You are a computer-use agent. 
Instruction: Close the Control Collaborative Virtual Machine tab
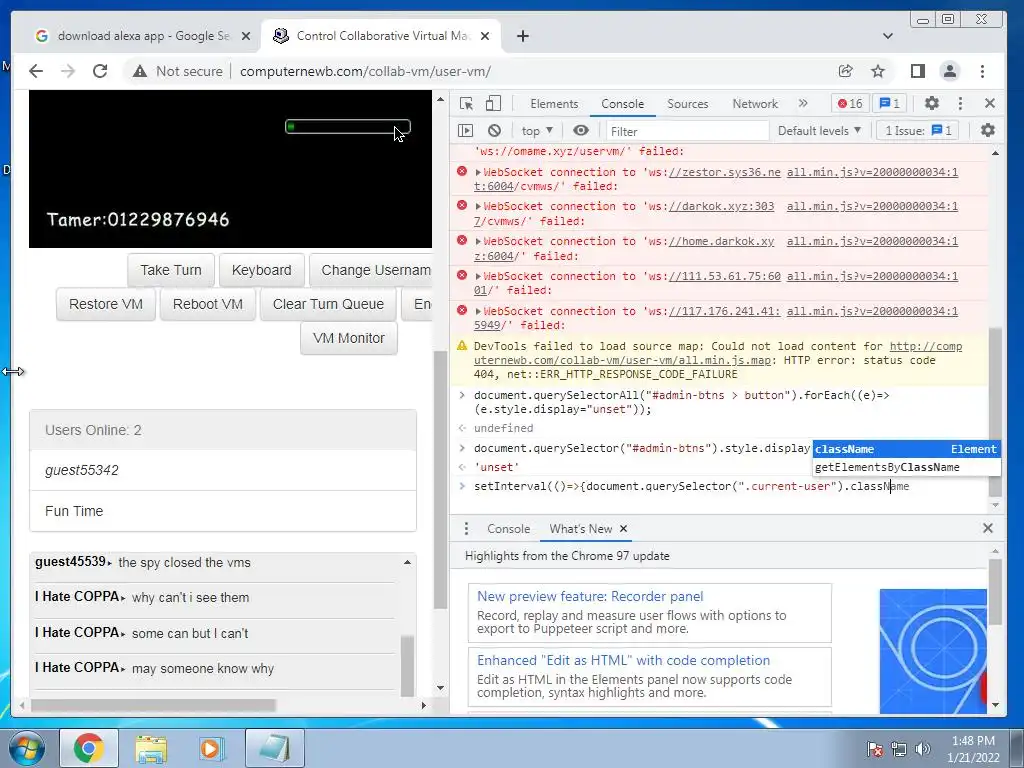click(485, 36)
